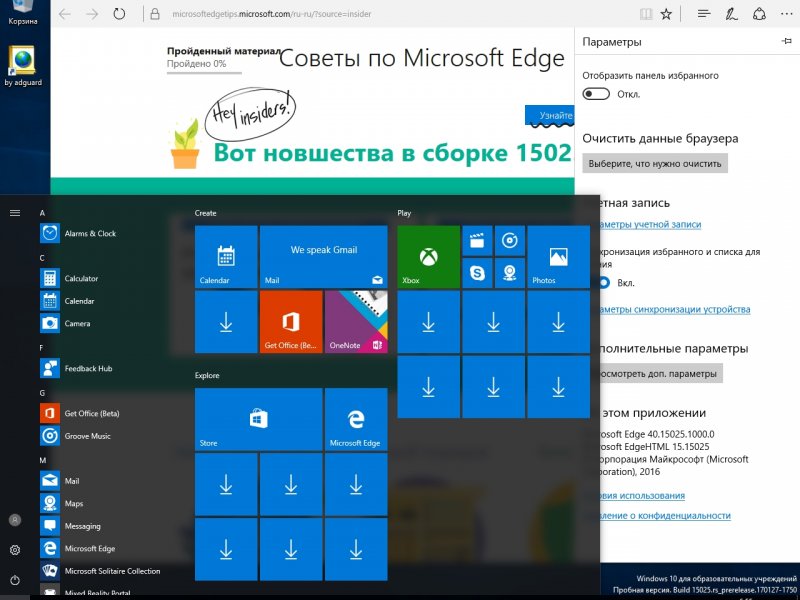Toggle sync favorites switch Вкл.

[x=603, y=283]
